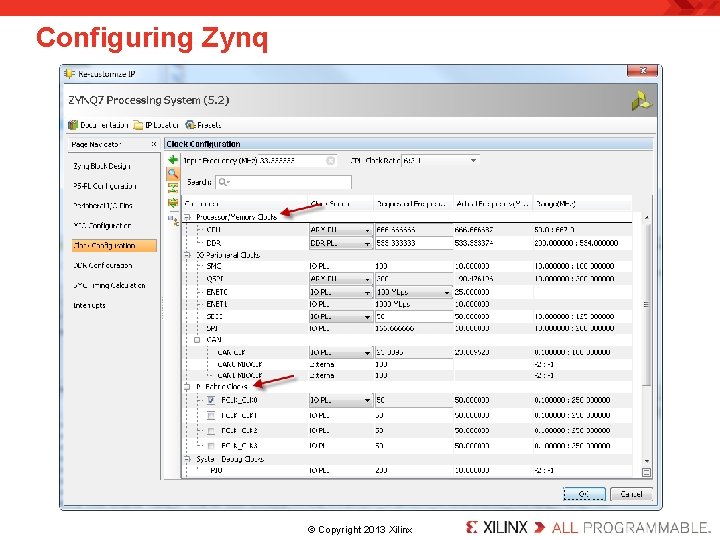This screenshot has height=540, width=720.
Task: Select the Clock Configuration page
Action: tap(114, 246)
